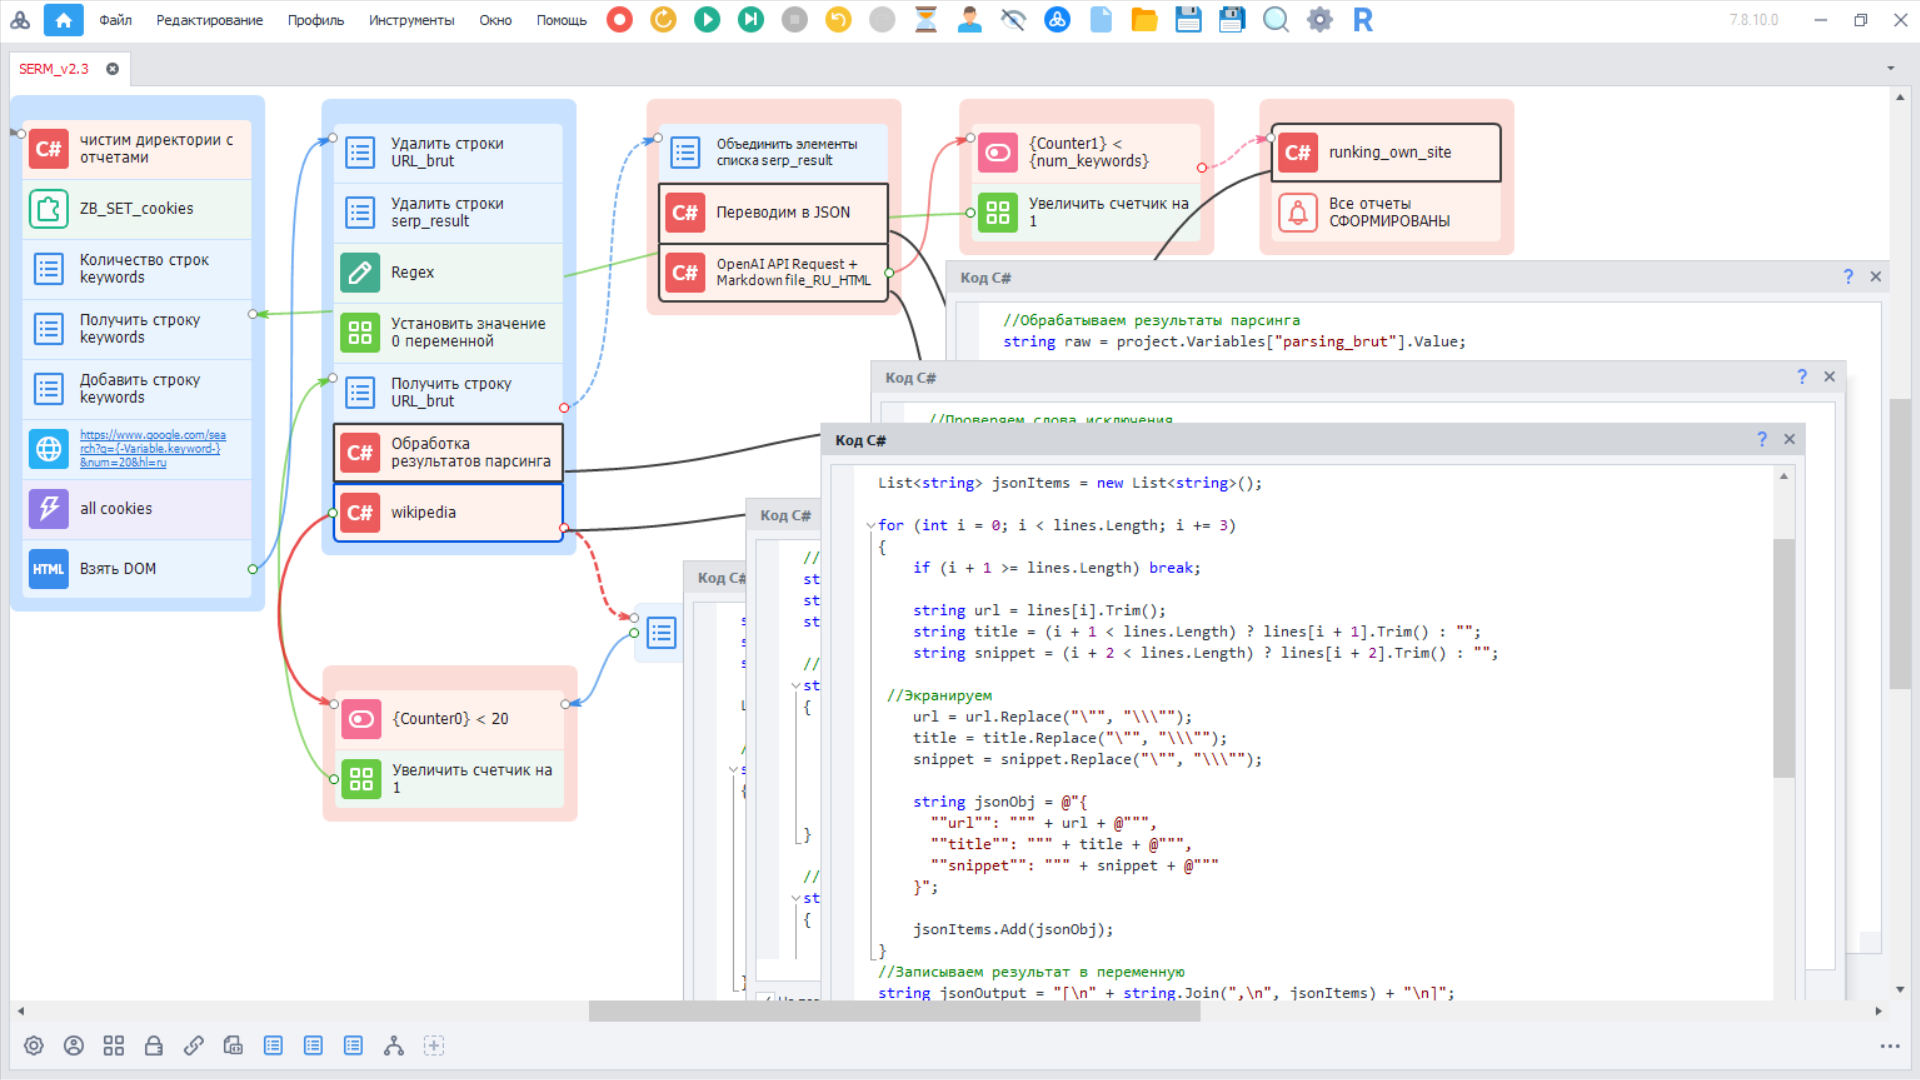The image size is (1920, 1080).
Task: Select the Переводим в JSON action
Action: 773,213
